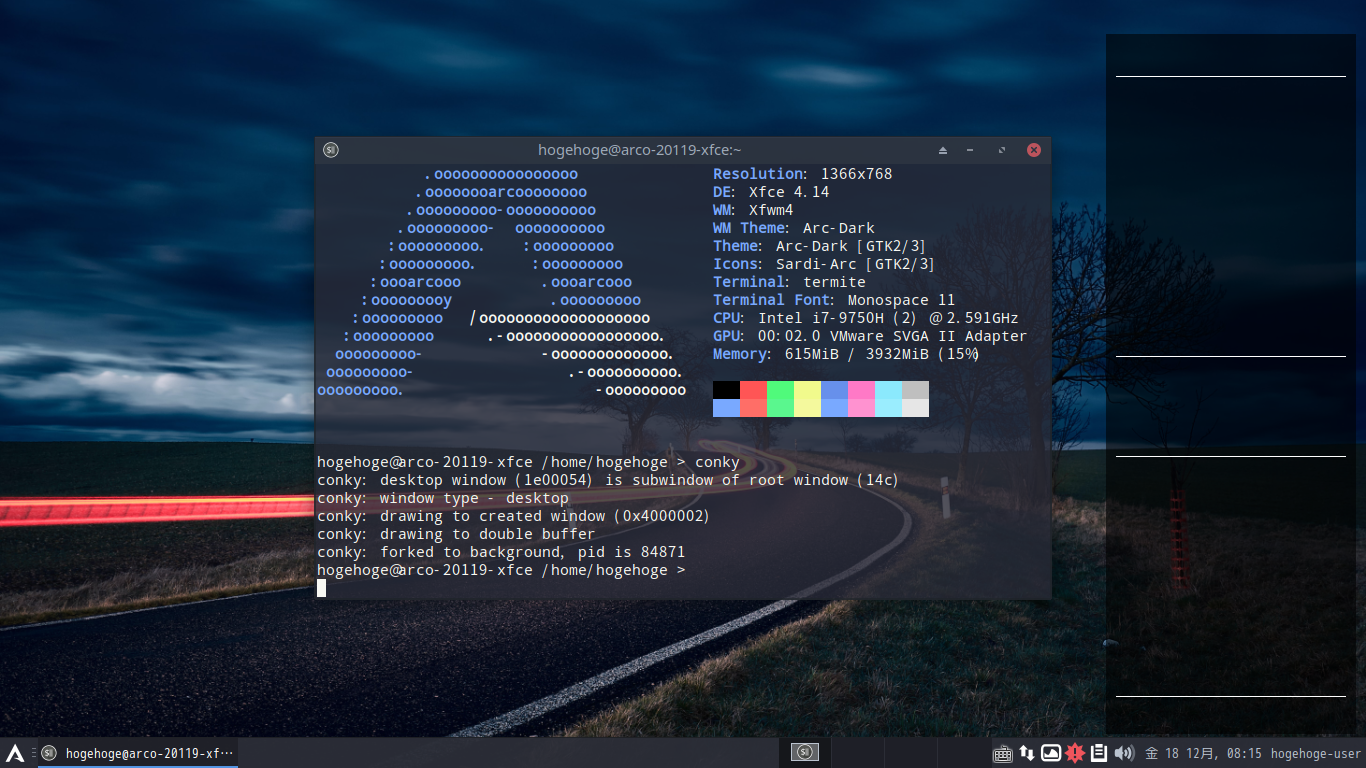Open the clipboard manager tray icon

tap(1099, 753)
